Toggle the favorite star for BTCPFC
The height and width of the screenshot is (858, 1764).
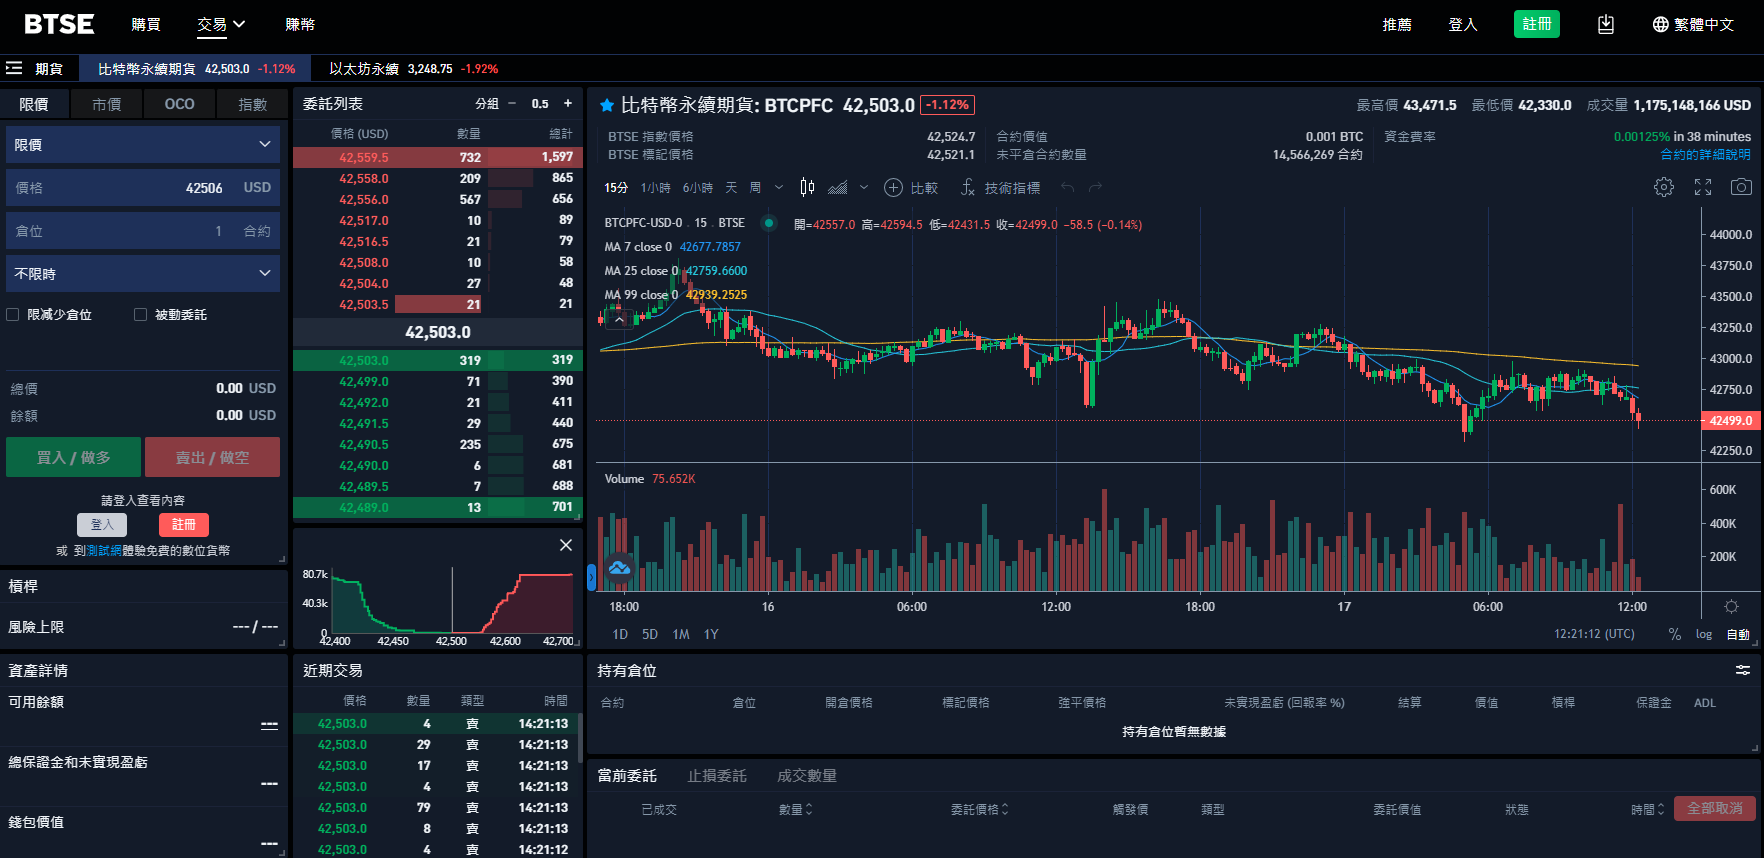click(607, 105)
